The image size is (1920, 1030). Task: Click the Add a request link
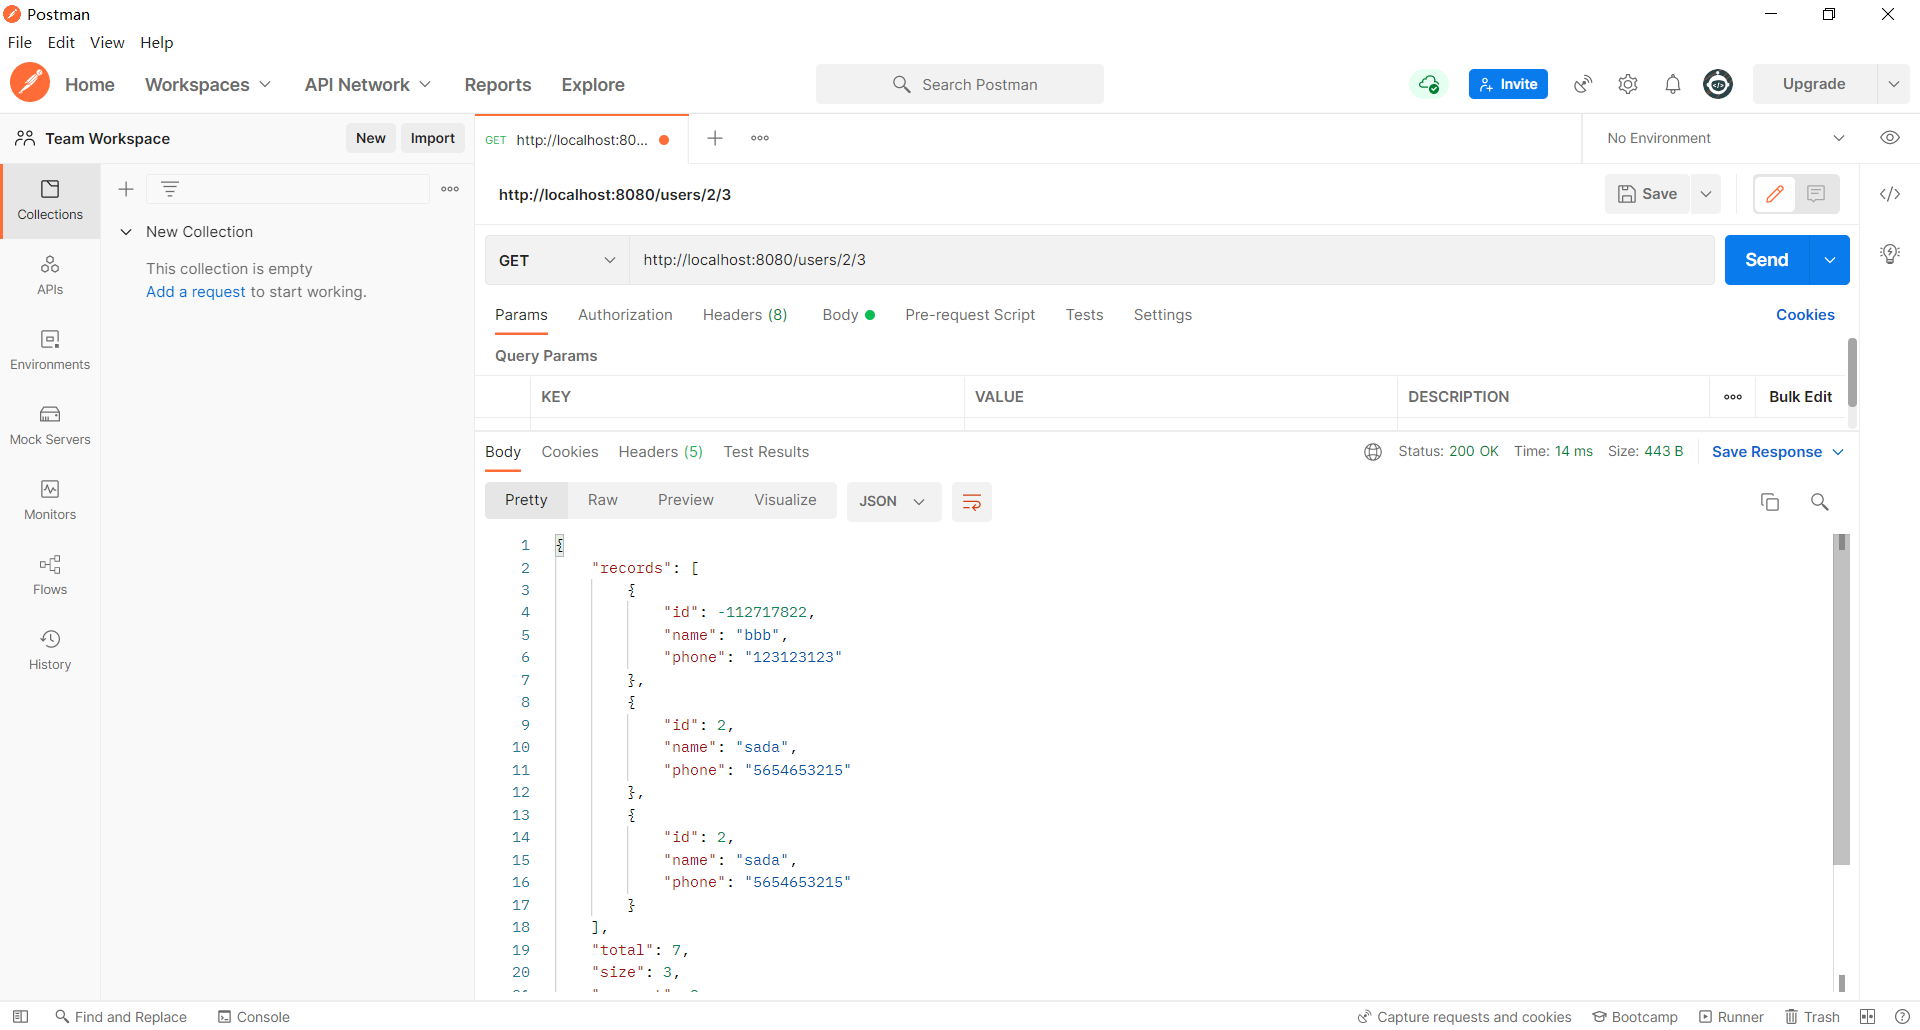point(196,292)
